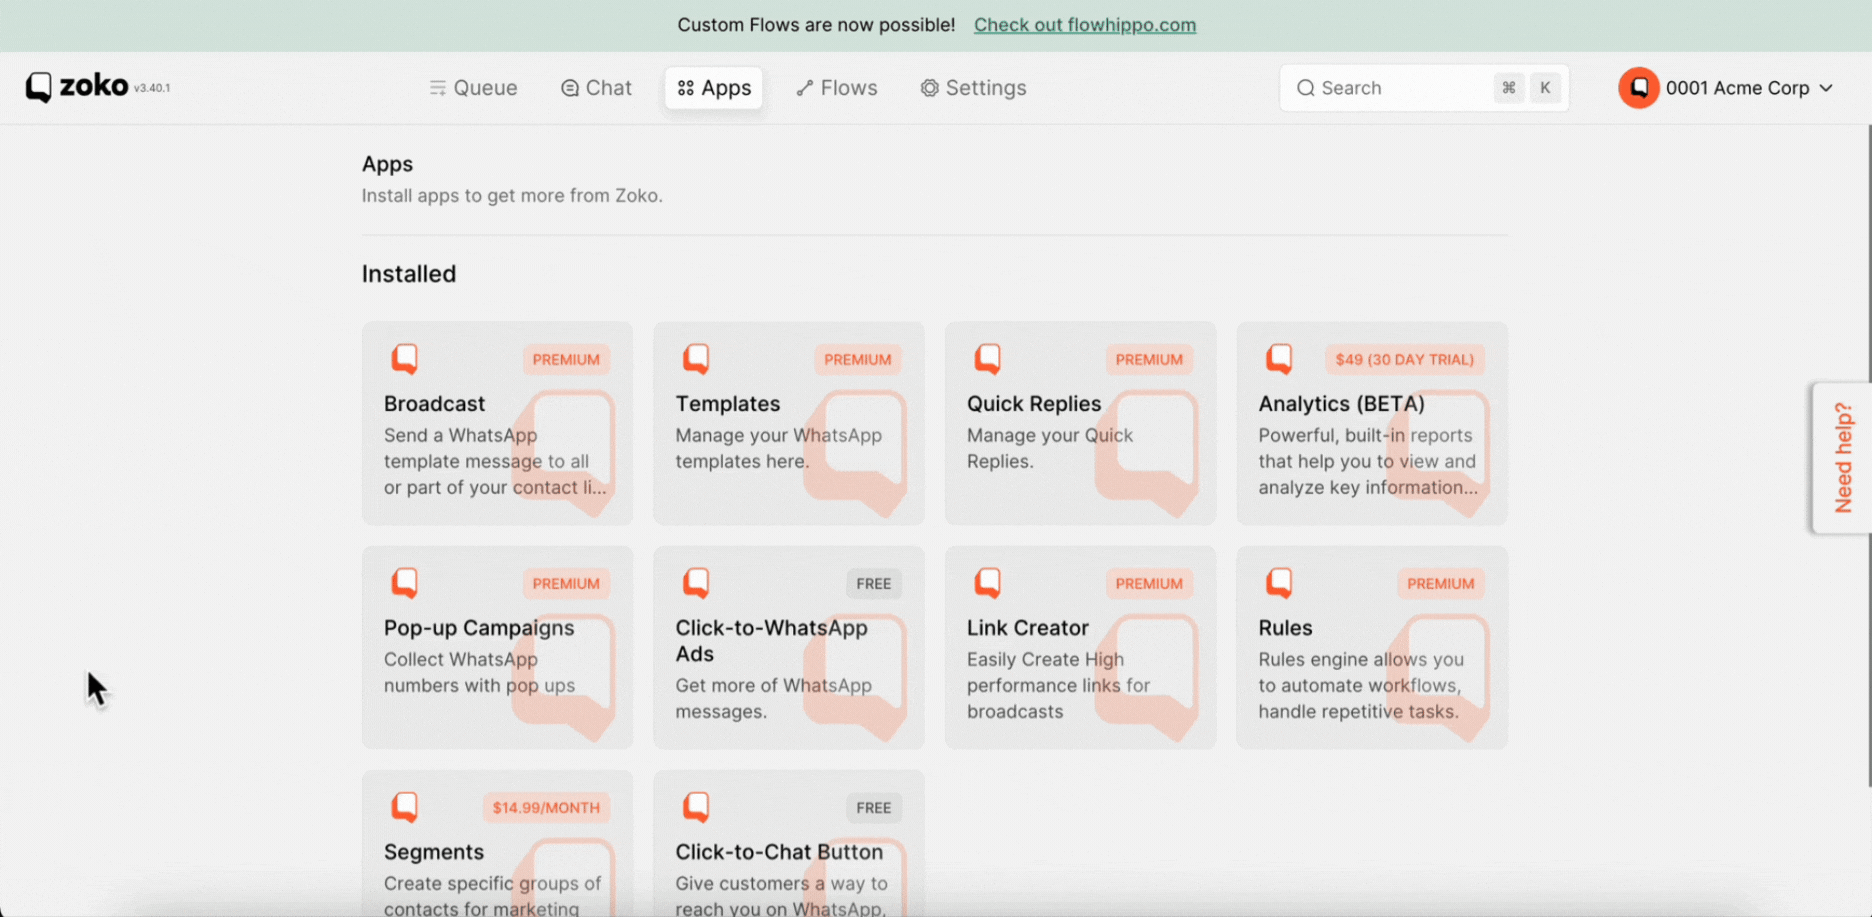Click the Zoko logo icon

(x=38, y=87)
